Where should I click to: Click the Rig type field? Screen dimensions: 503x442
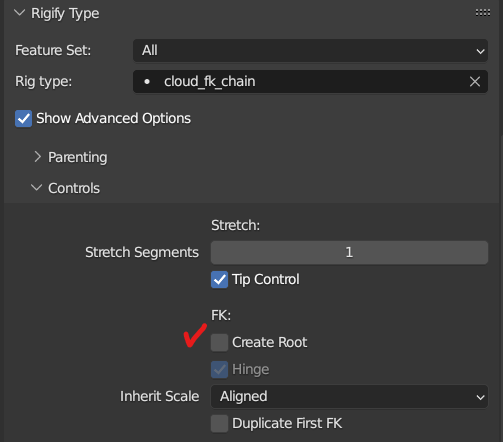pos(310,82)
